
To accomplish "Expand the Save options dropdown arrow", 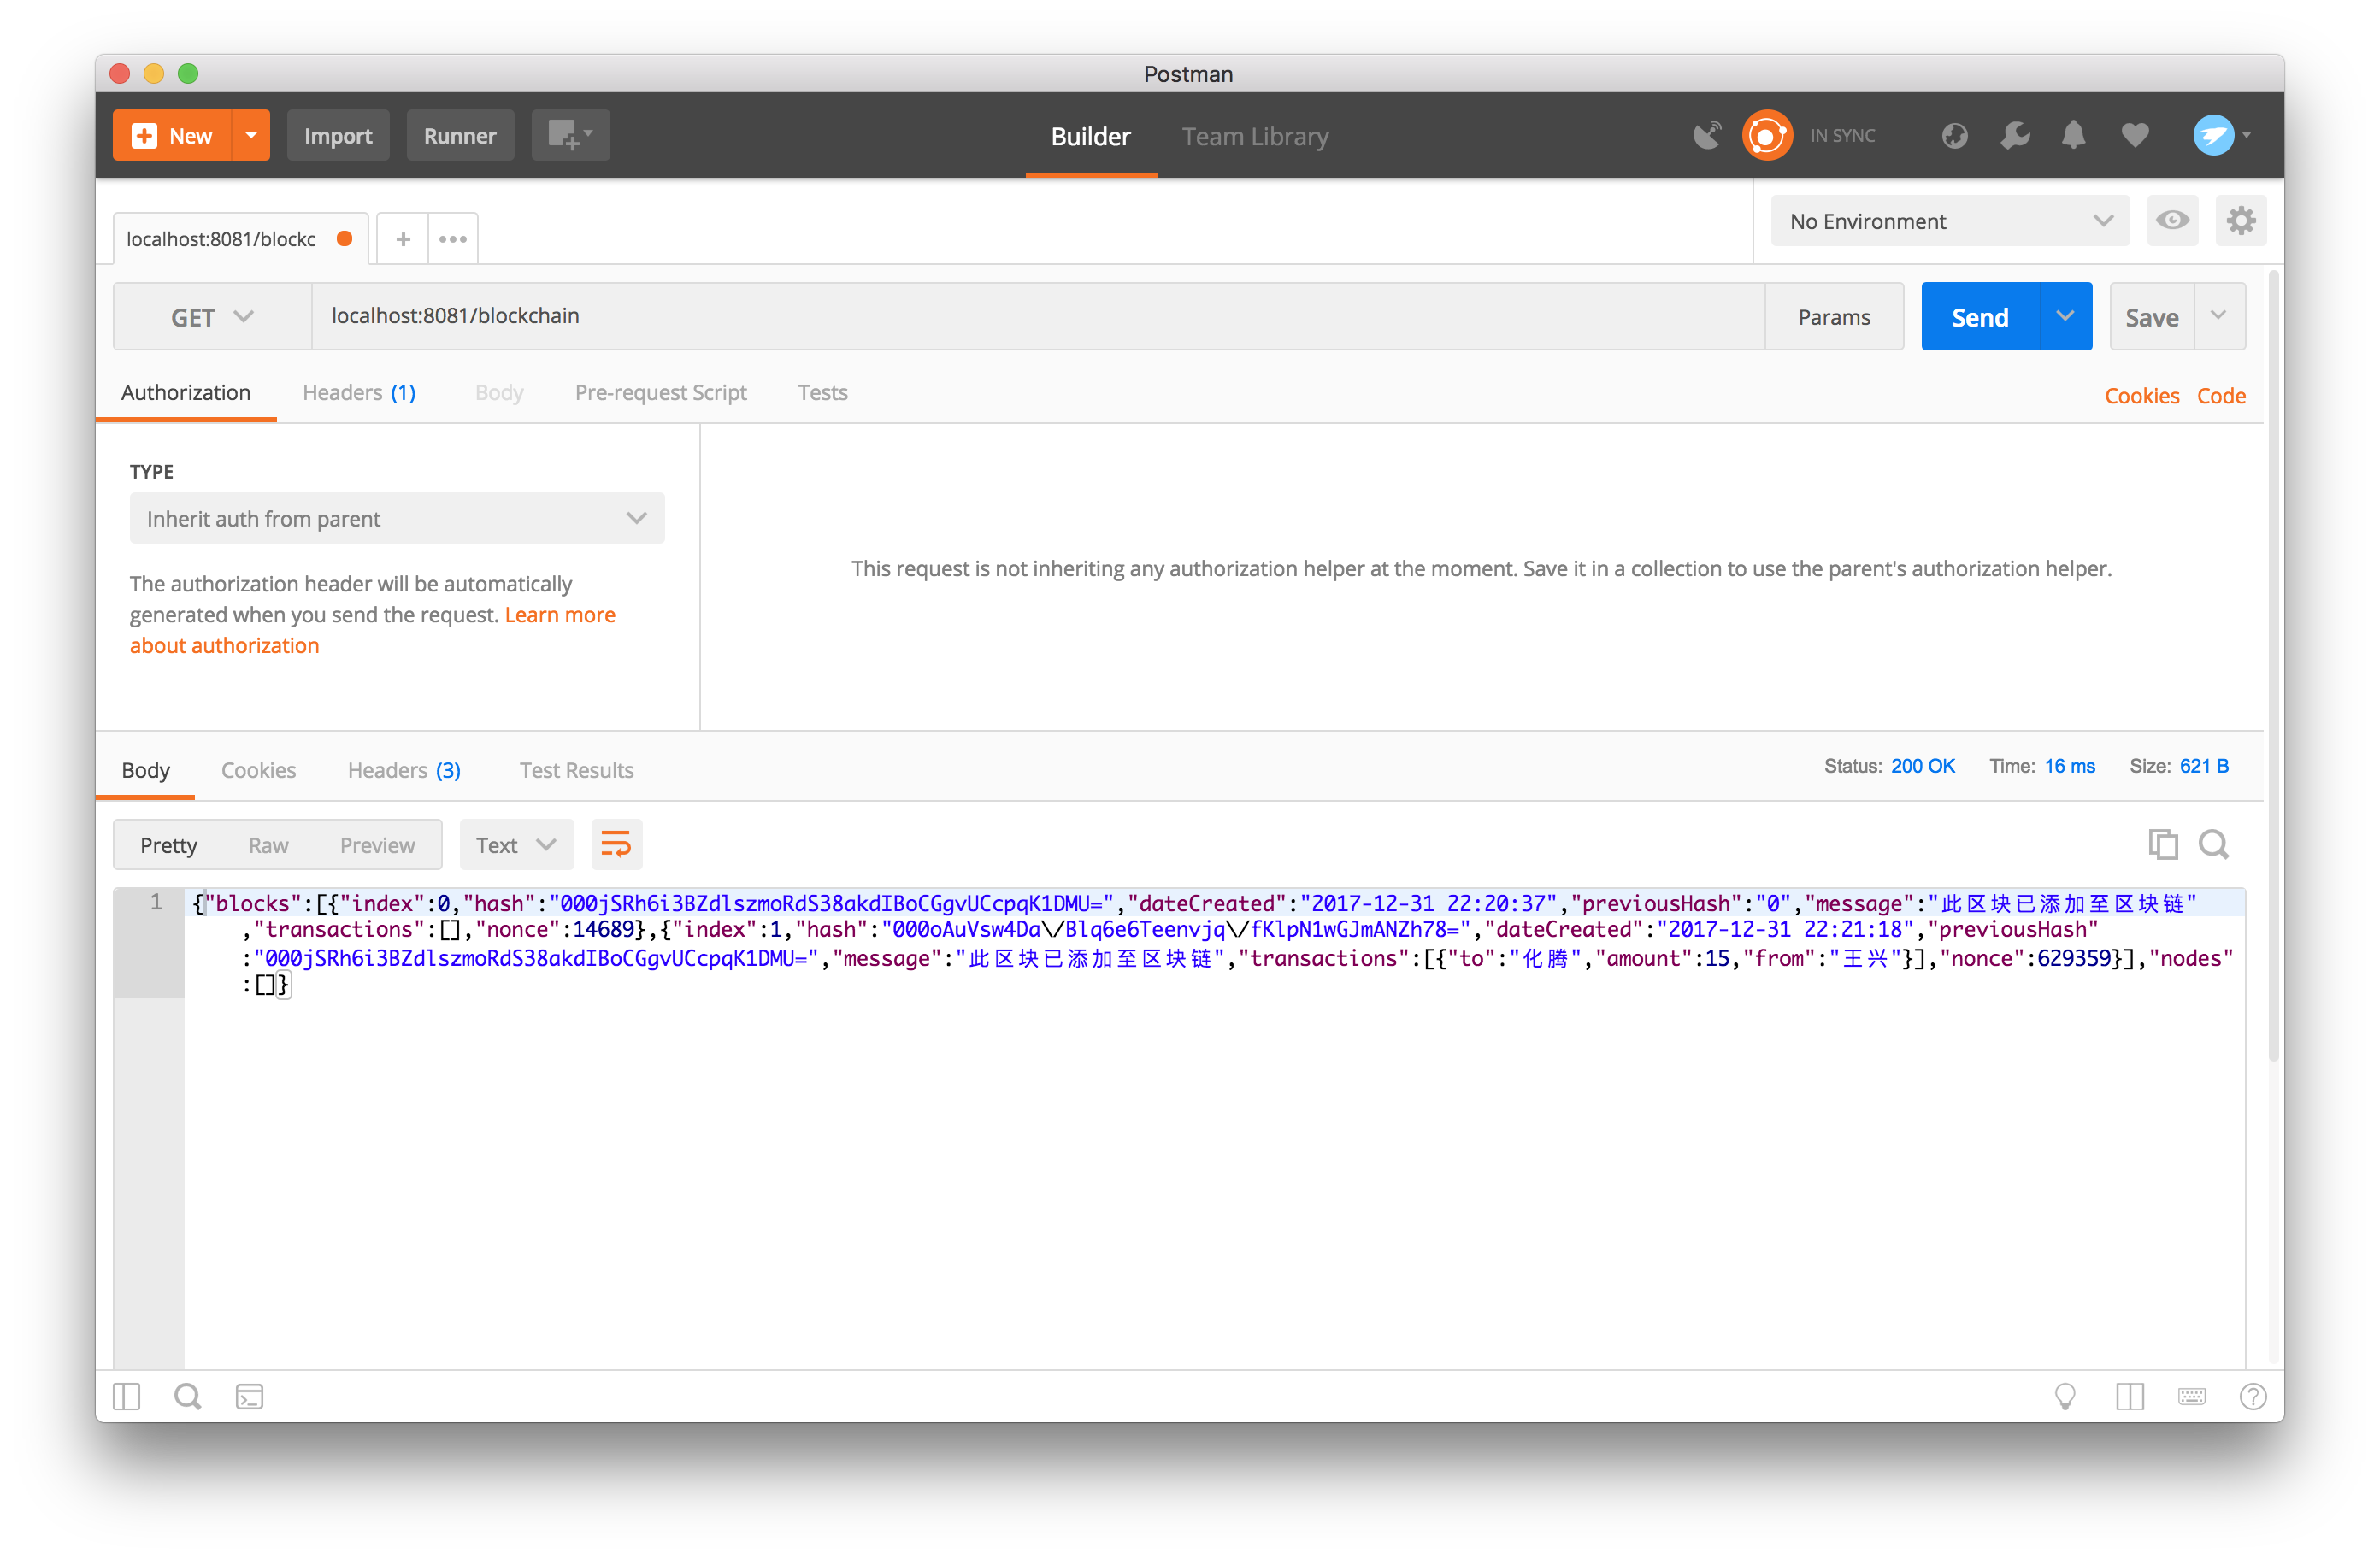I will (x=2219, y=316).
